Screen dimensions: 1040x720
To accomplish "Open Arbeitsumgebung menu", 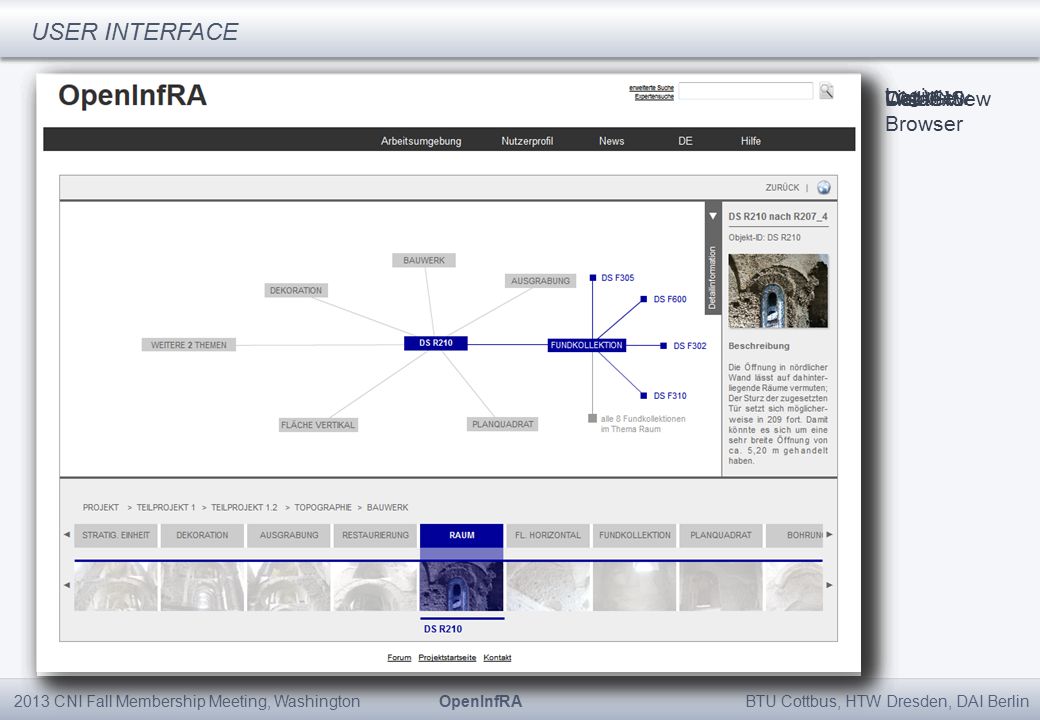I will click(421, 141).
